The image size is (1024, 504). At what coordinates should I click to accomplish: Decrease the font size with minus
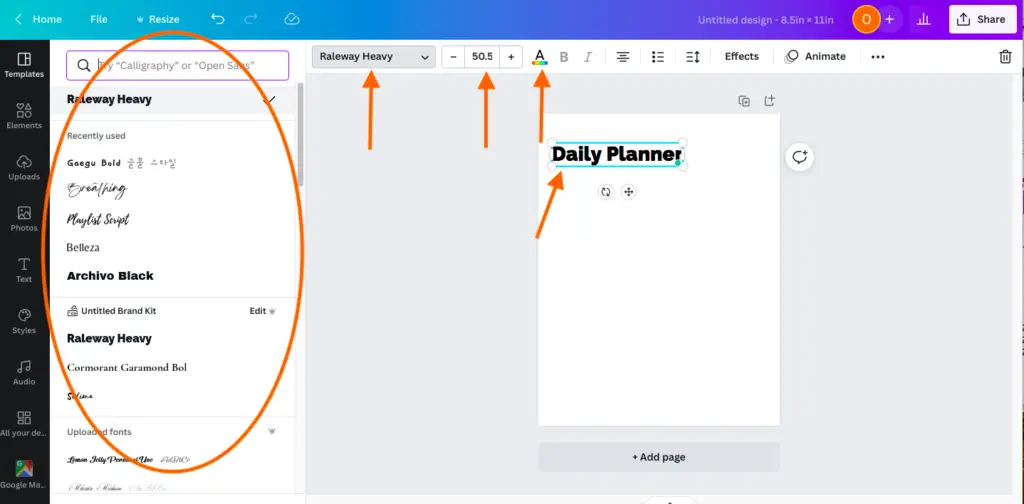[x=453, y=57]
